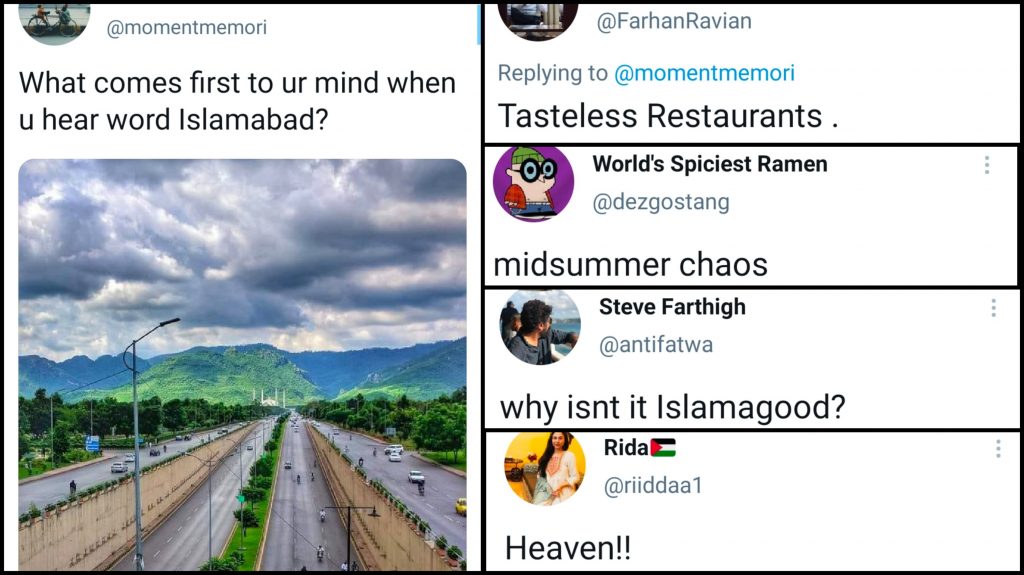The height and width of the screenshot is (575, 1024).
Task: Click the Steve Farthigh display name
Action: click(672, 307)
